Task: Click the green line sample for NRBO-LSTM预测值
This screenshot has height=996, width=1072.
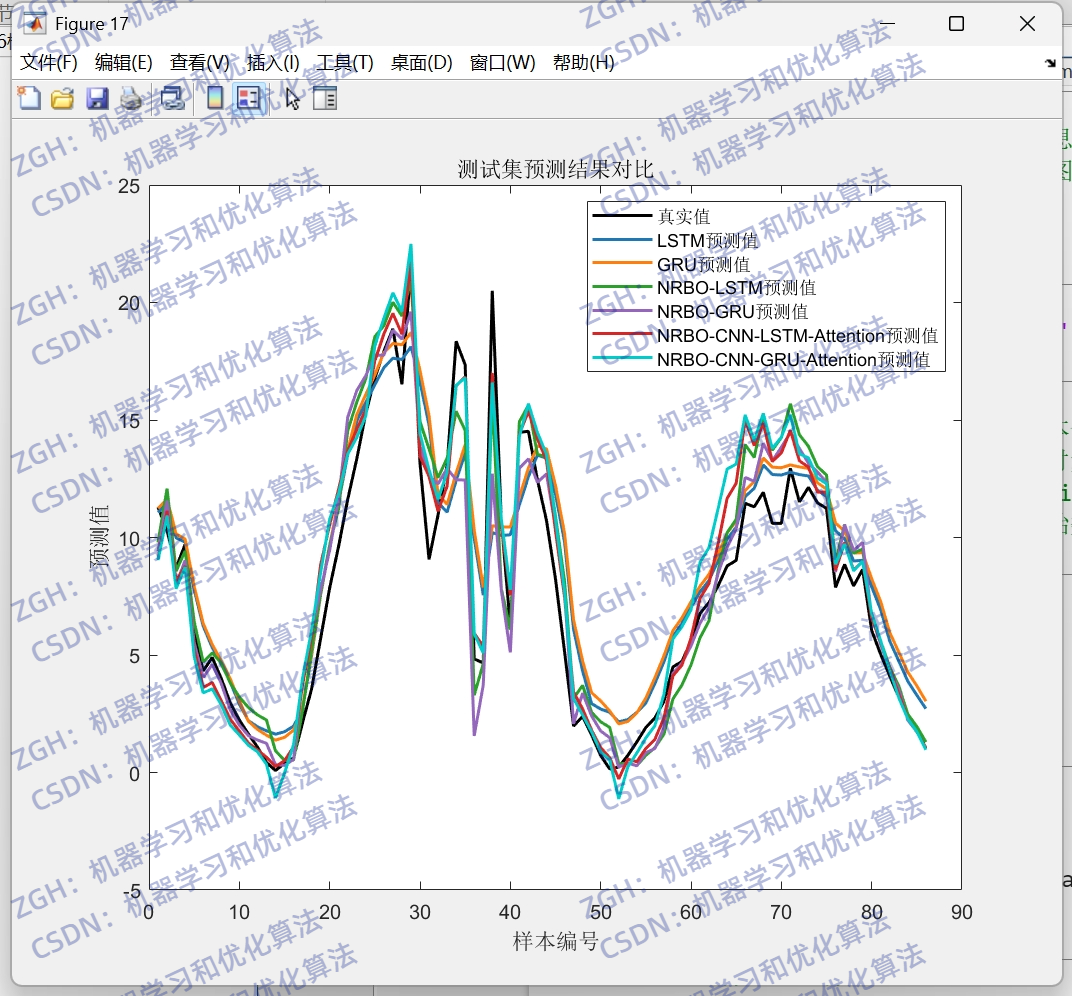Action: tap(621, 287)
